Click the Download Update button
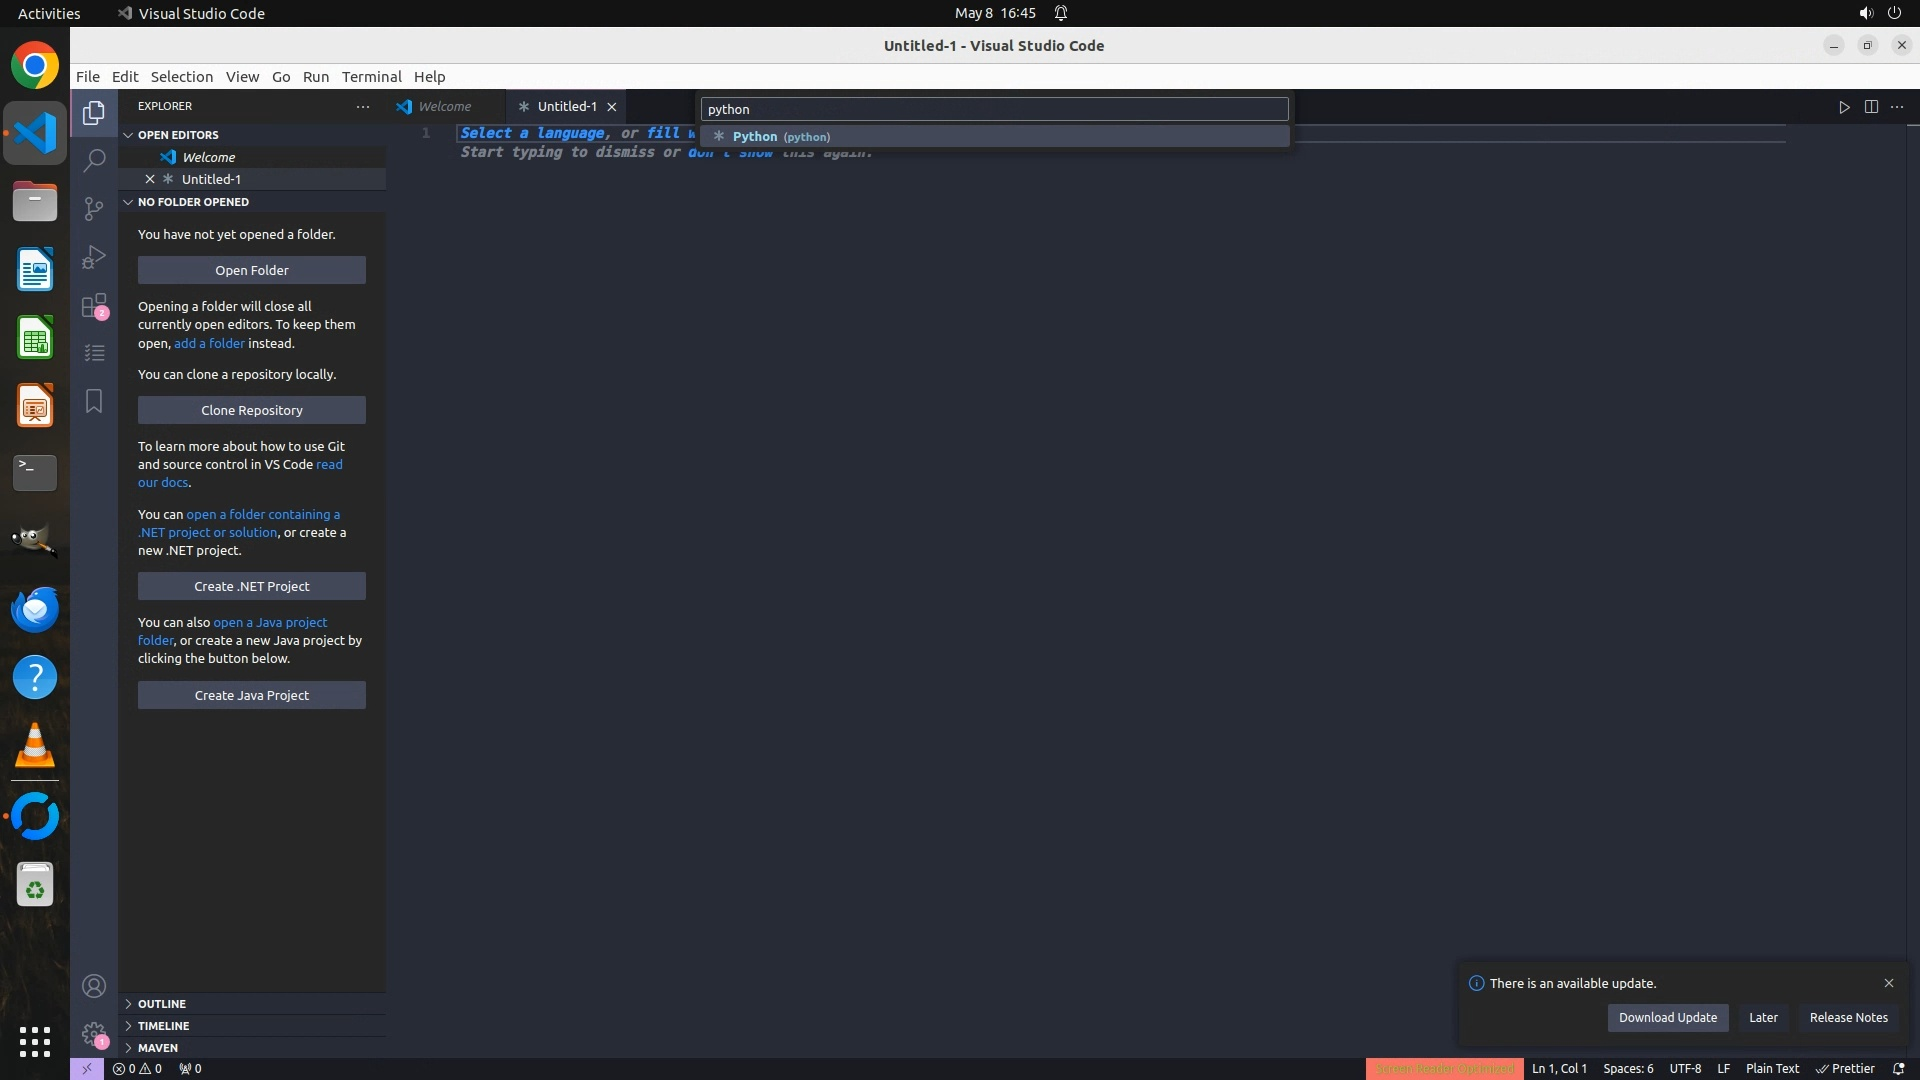The height and width of the screenshot is (1080, 1920). [1667, 1017]
